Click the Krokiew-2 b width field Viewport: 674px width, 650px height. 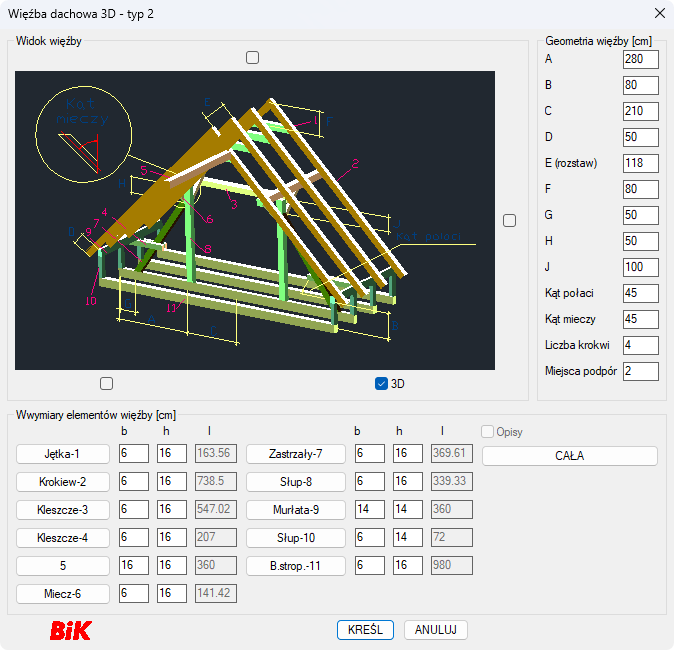[x=134, y=481]
